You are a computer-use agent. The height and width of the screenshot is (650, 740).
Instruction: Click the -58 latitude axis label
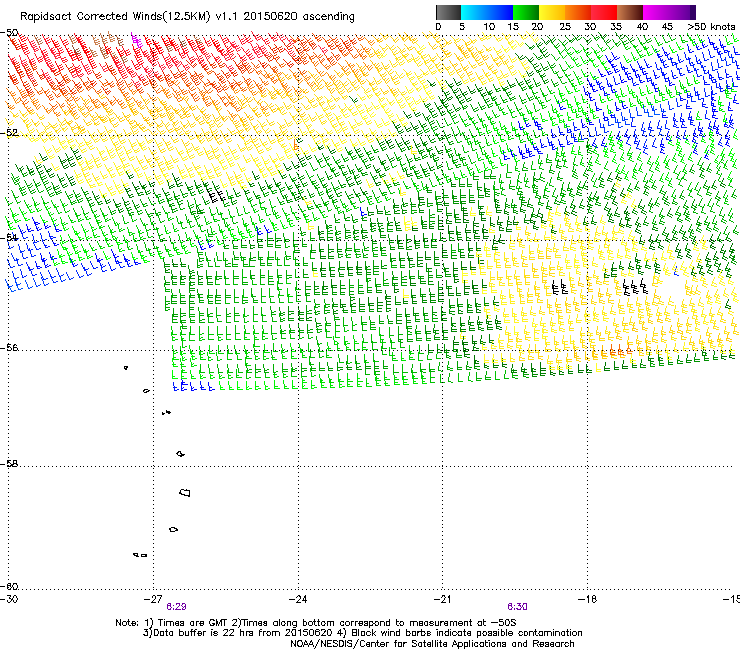(10, 464)
